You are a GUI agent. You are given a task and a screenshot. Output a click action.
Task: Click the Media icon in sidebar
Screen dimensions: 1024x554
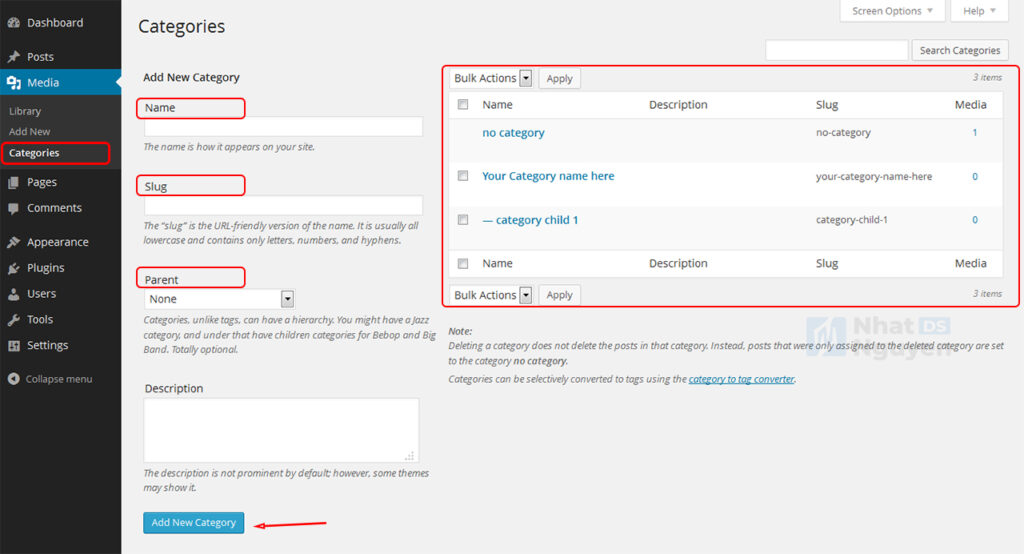coord(14,82)
